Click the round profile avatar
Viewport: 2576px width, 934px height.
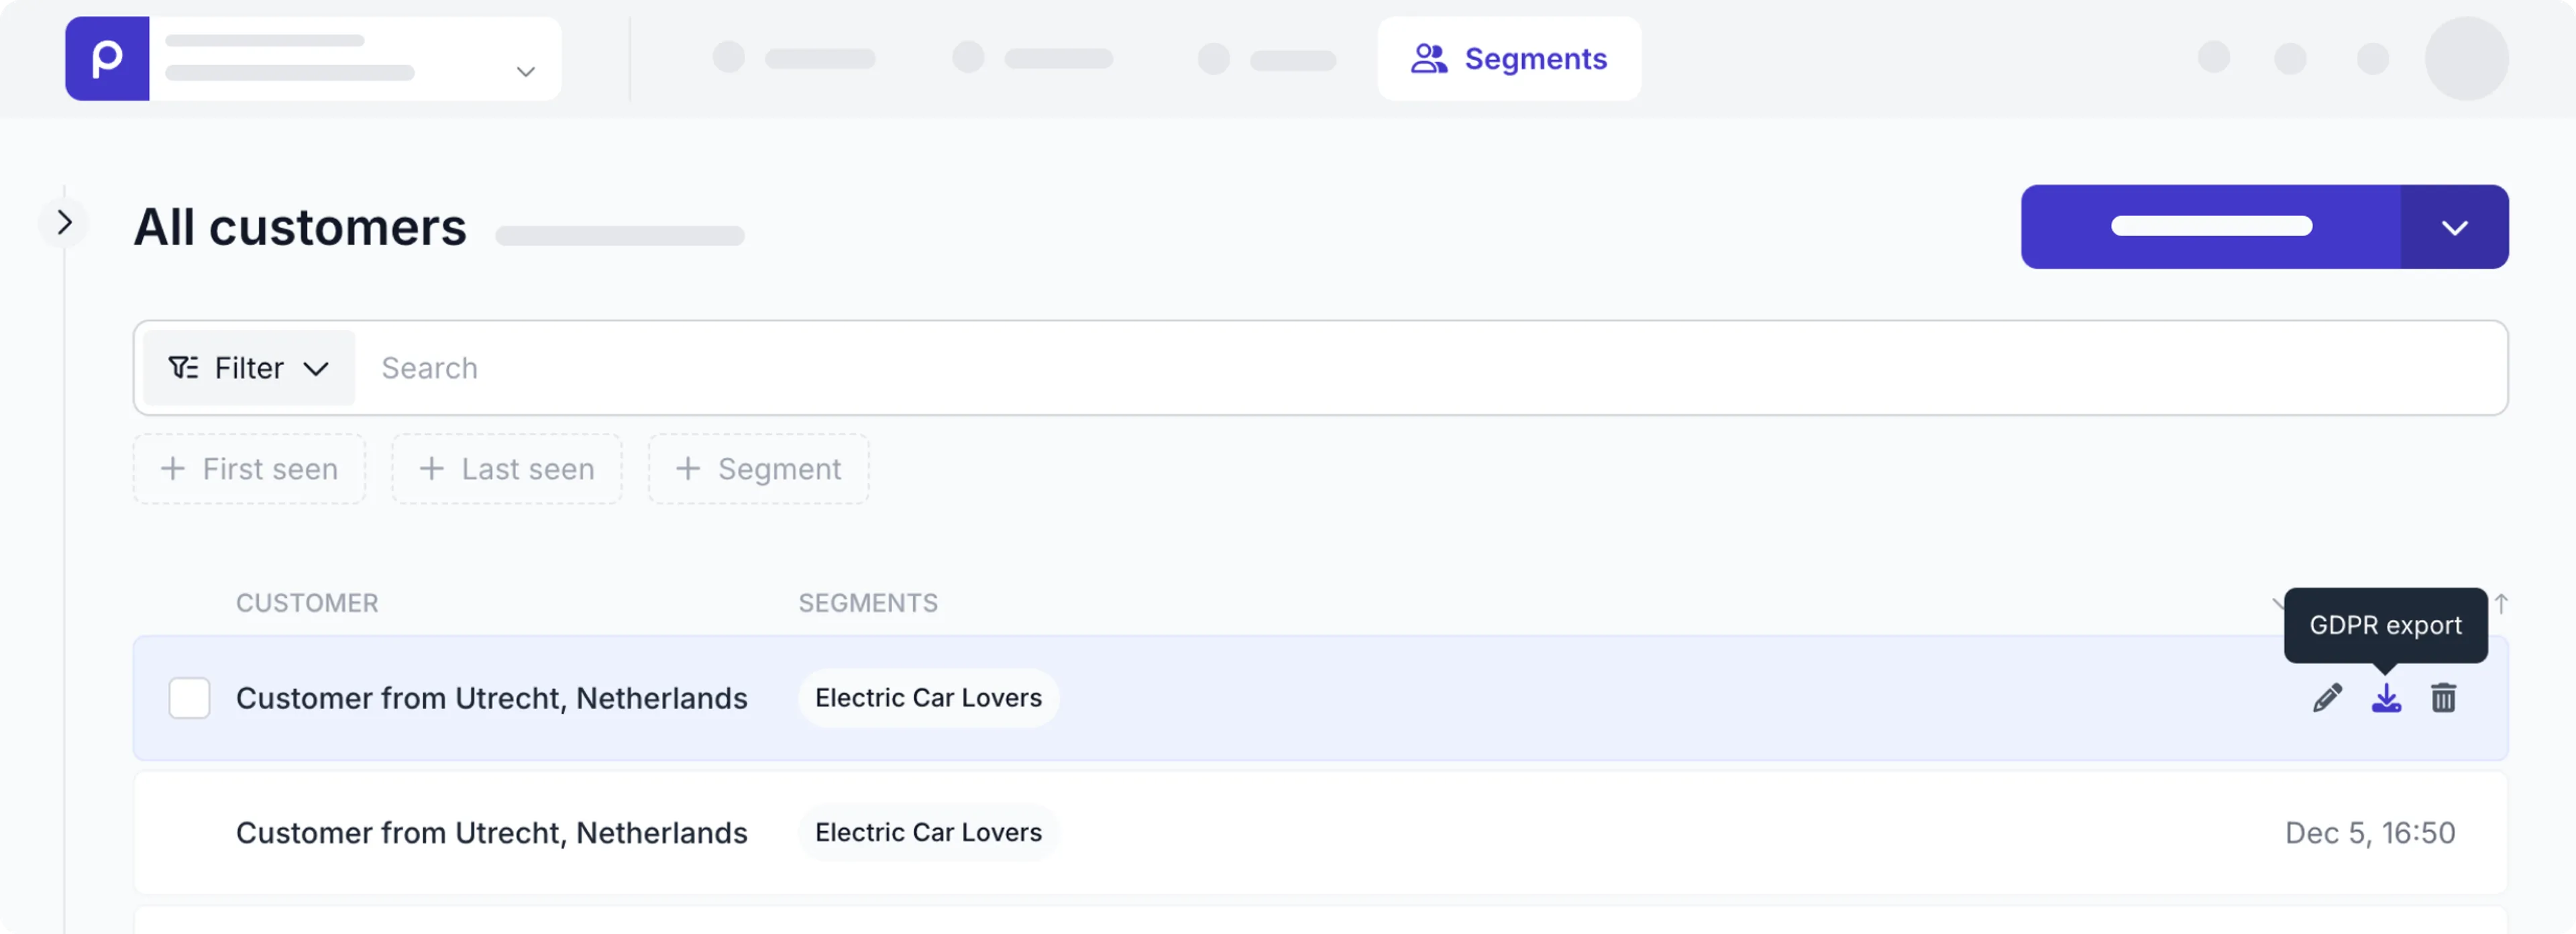[2466, 59]
